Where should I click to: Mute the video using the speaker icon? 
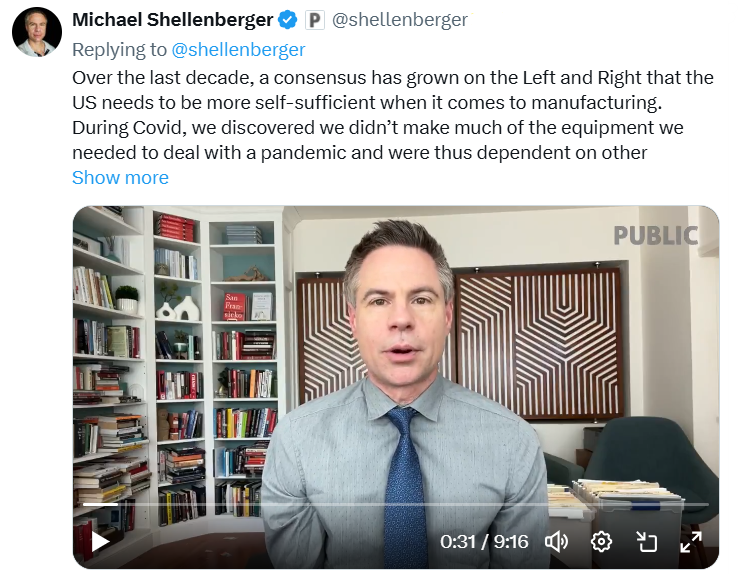pos(557,542)
